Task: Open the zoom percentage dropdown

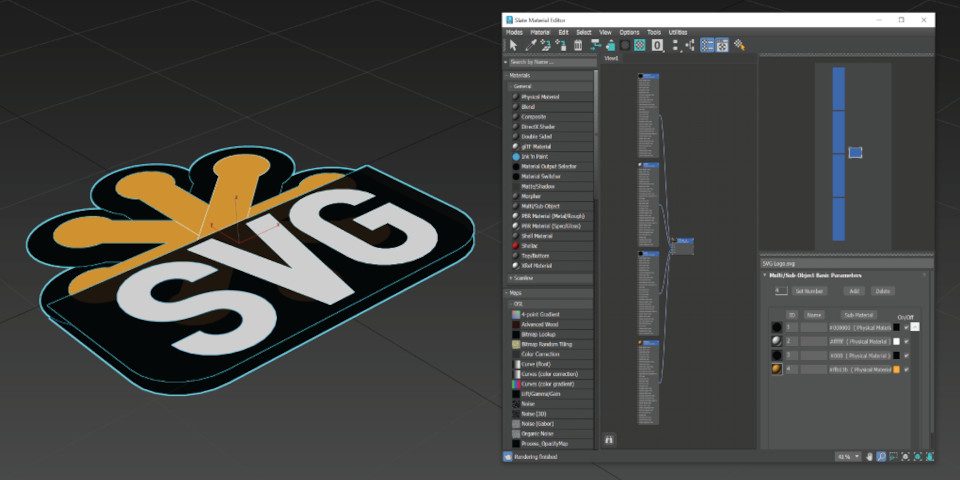Action: (x=857, y=457)
